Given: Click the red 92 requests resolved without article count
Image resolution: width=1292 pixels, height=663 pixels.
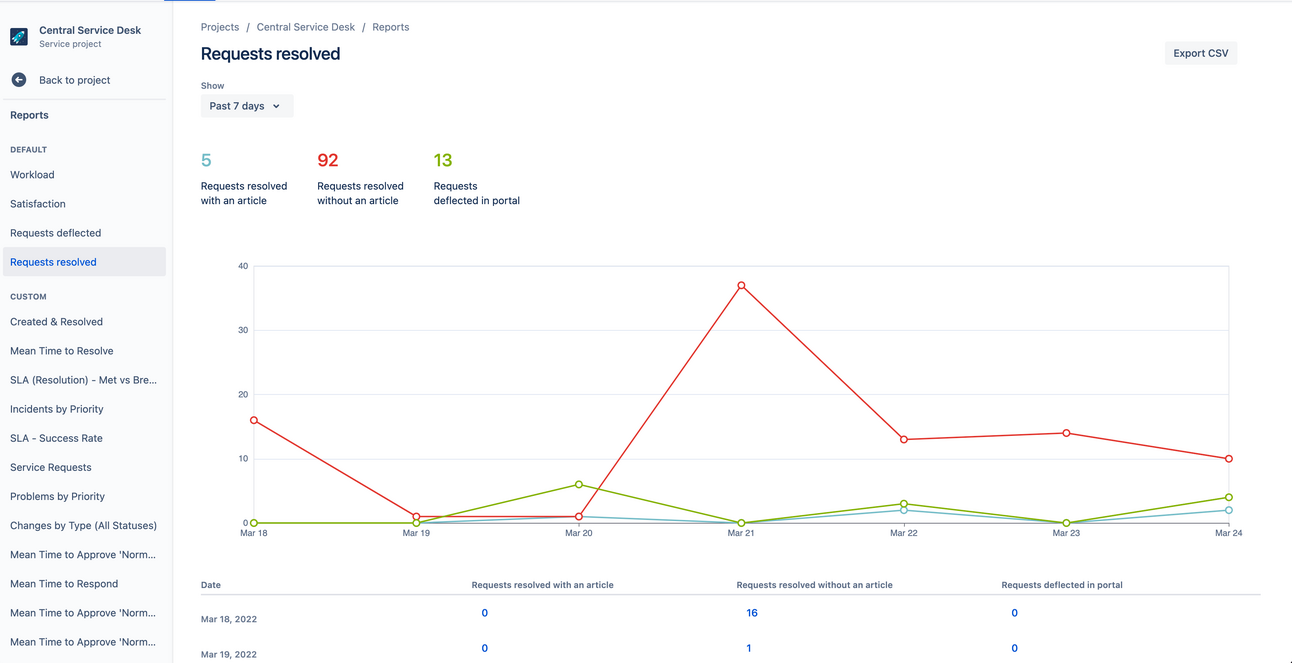Looking at the screenshot, I should (328, 160).
